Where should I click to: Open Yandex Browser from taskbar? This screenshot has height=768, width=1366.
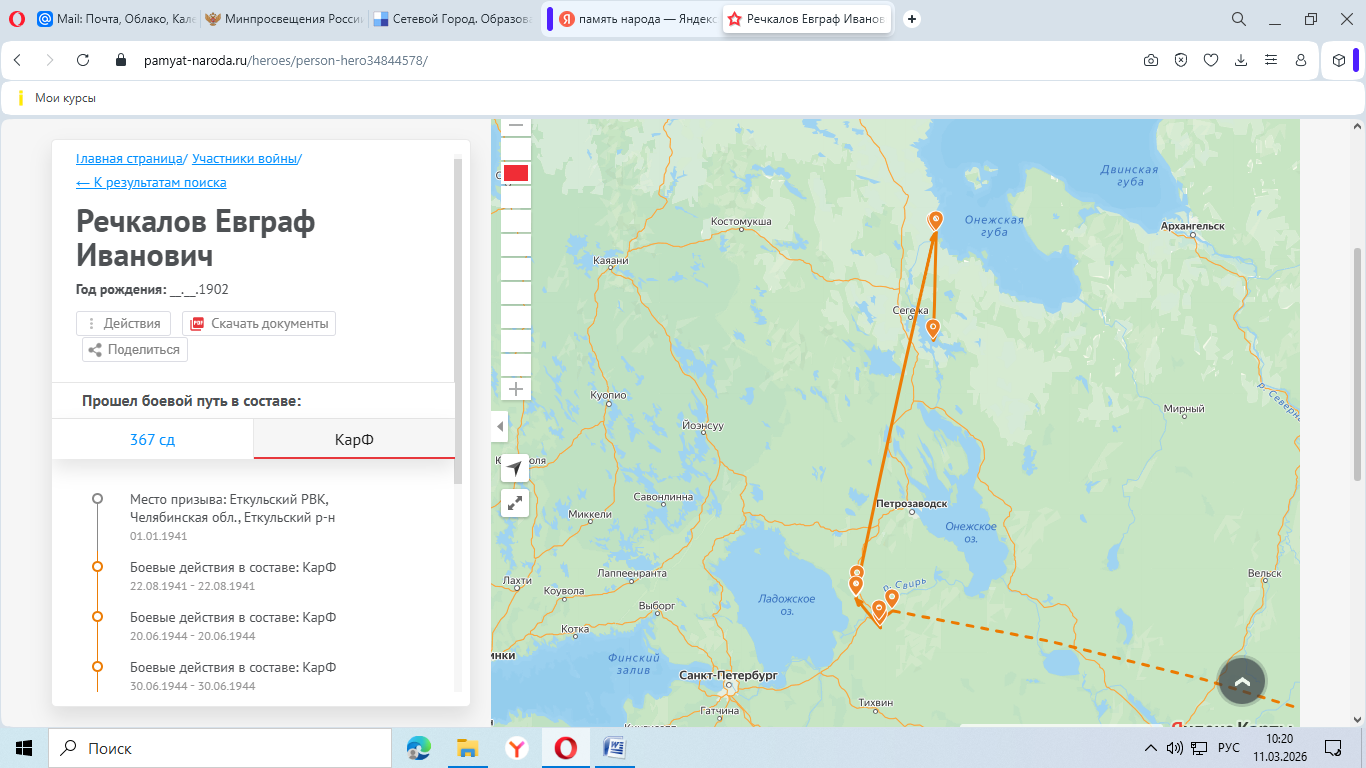tap(517, 748)
